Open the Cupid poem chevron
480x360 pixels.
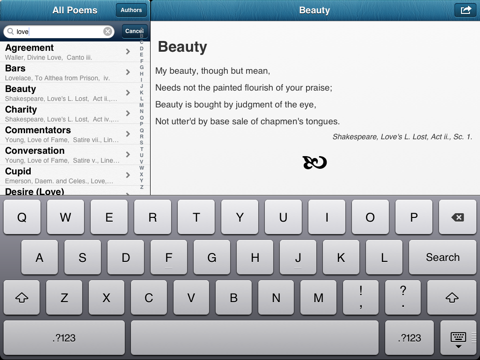128,175
